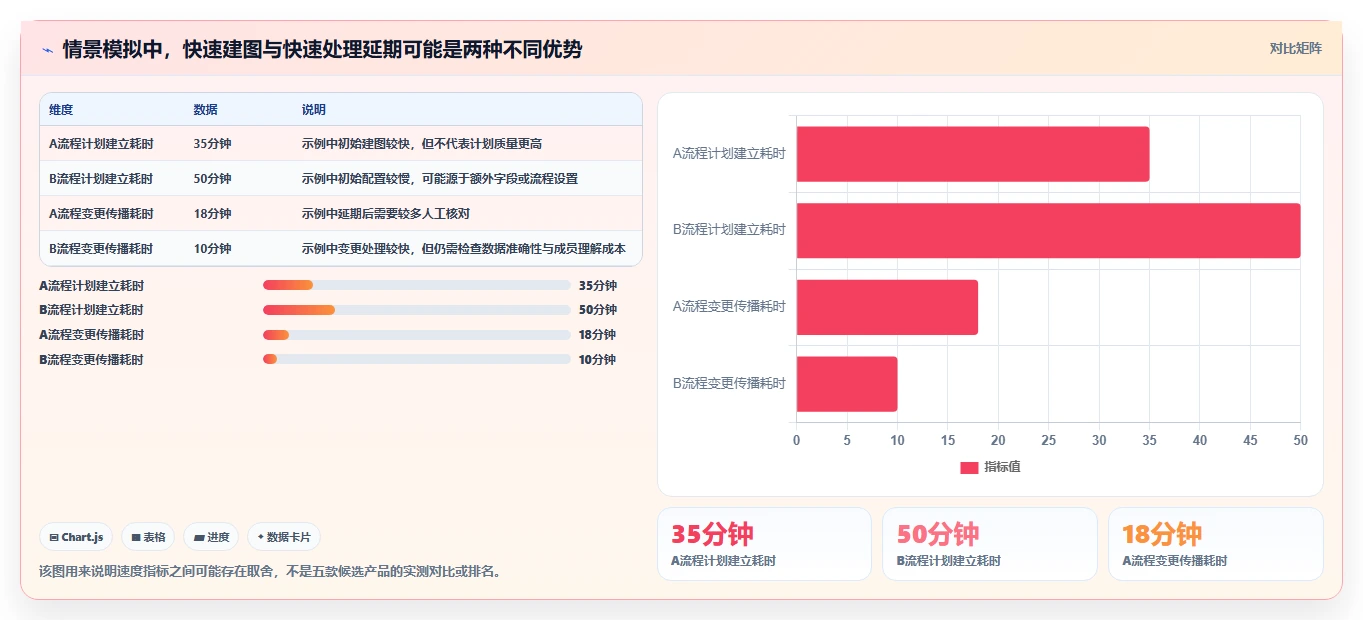
Task: Select the 数据卡片 chip
Action: (284, 537)
